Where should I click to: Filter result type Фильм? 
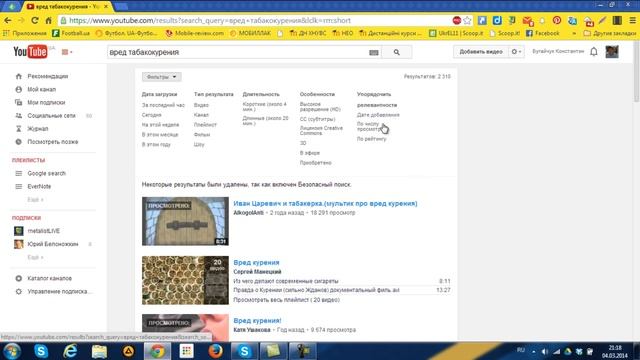202,135
